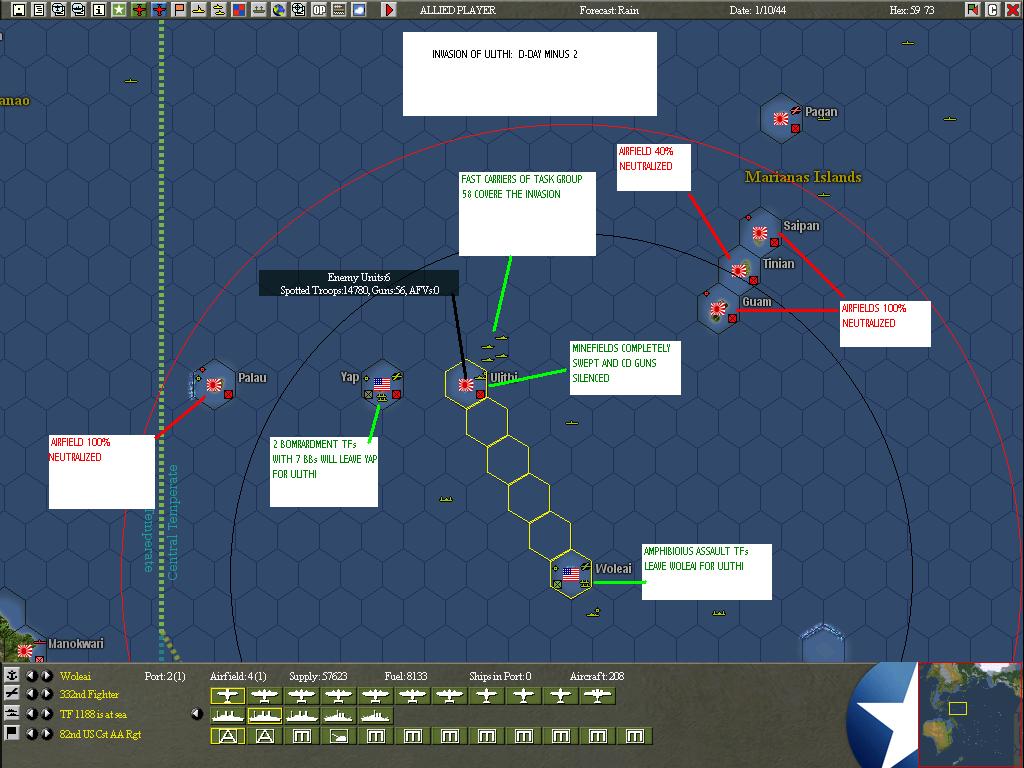
Task: Open 'TF 1188 is at sea' link
Action: (93, 714)
